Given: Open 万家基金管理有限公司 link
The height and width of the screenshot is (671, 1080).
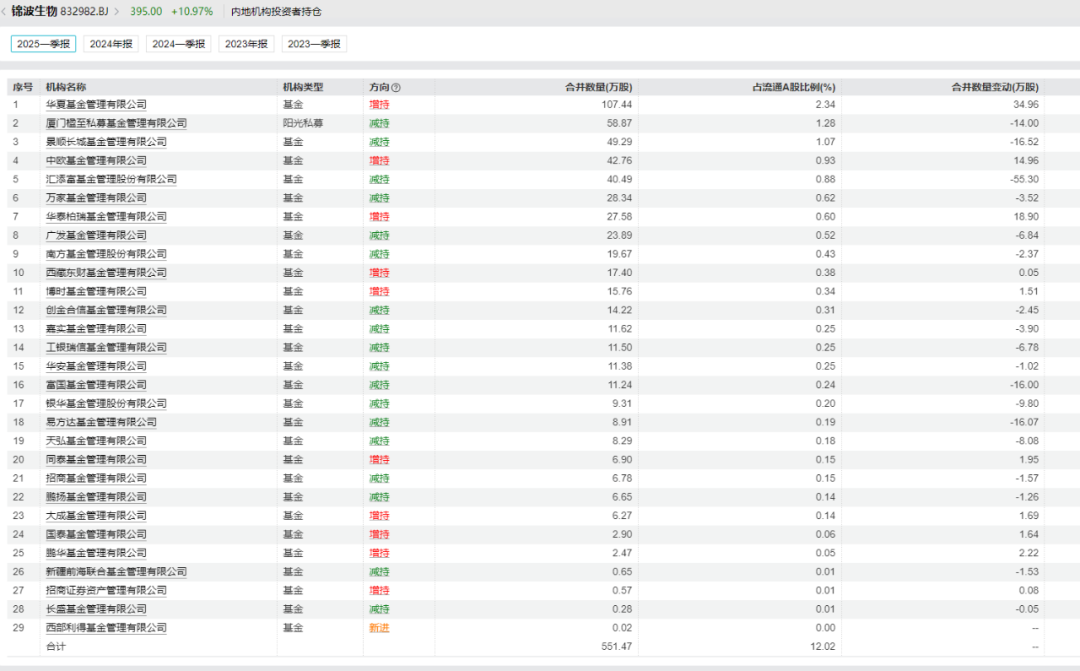Looking at the screenshot, I should (96, 198).
